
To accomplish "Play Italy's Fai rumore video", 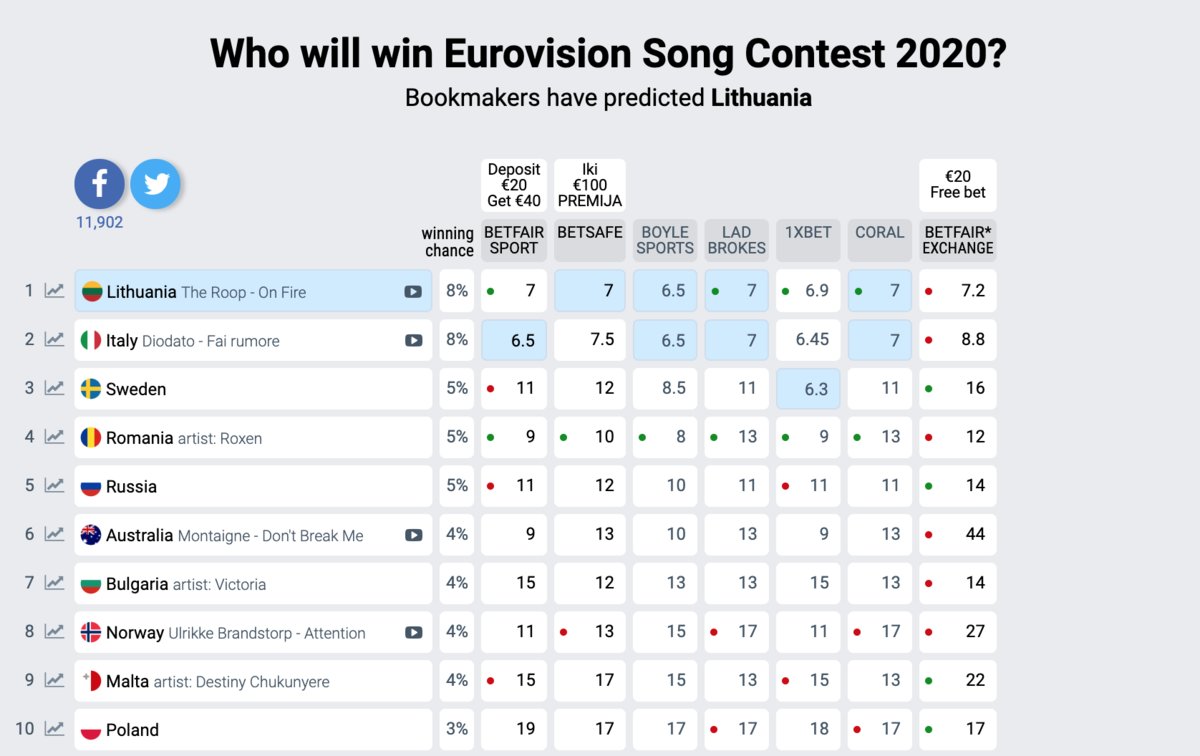I will pyautogui.click(x=413, y=340).
